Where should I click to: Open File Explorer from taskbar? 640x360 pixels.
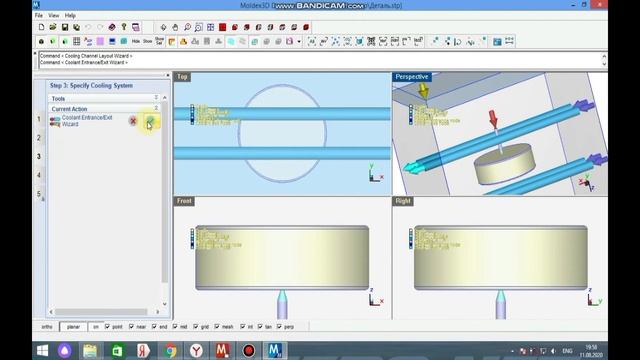coord(90,351)
